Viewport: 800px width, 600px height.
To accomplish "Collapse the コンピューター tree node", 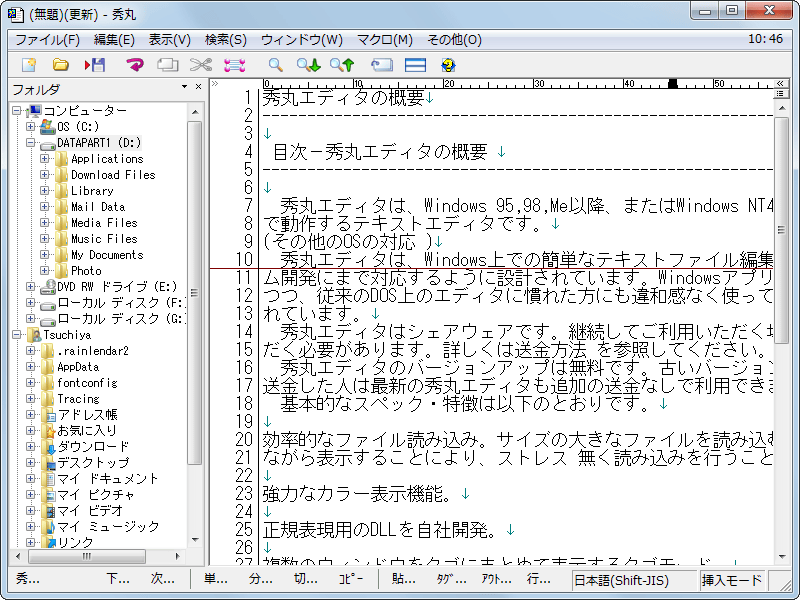I will pyautogui.click(x=17, y=111).
